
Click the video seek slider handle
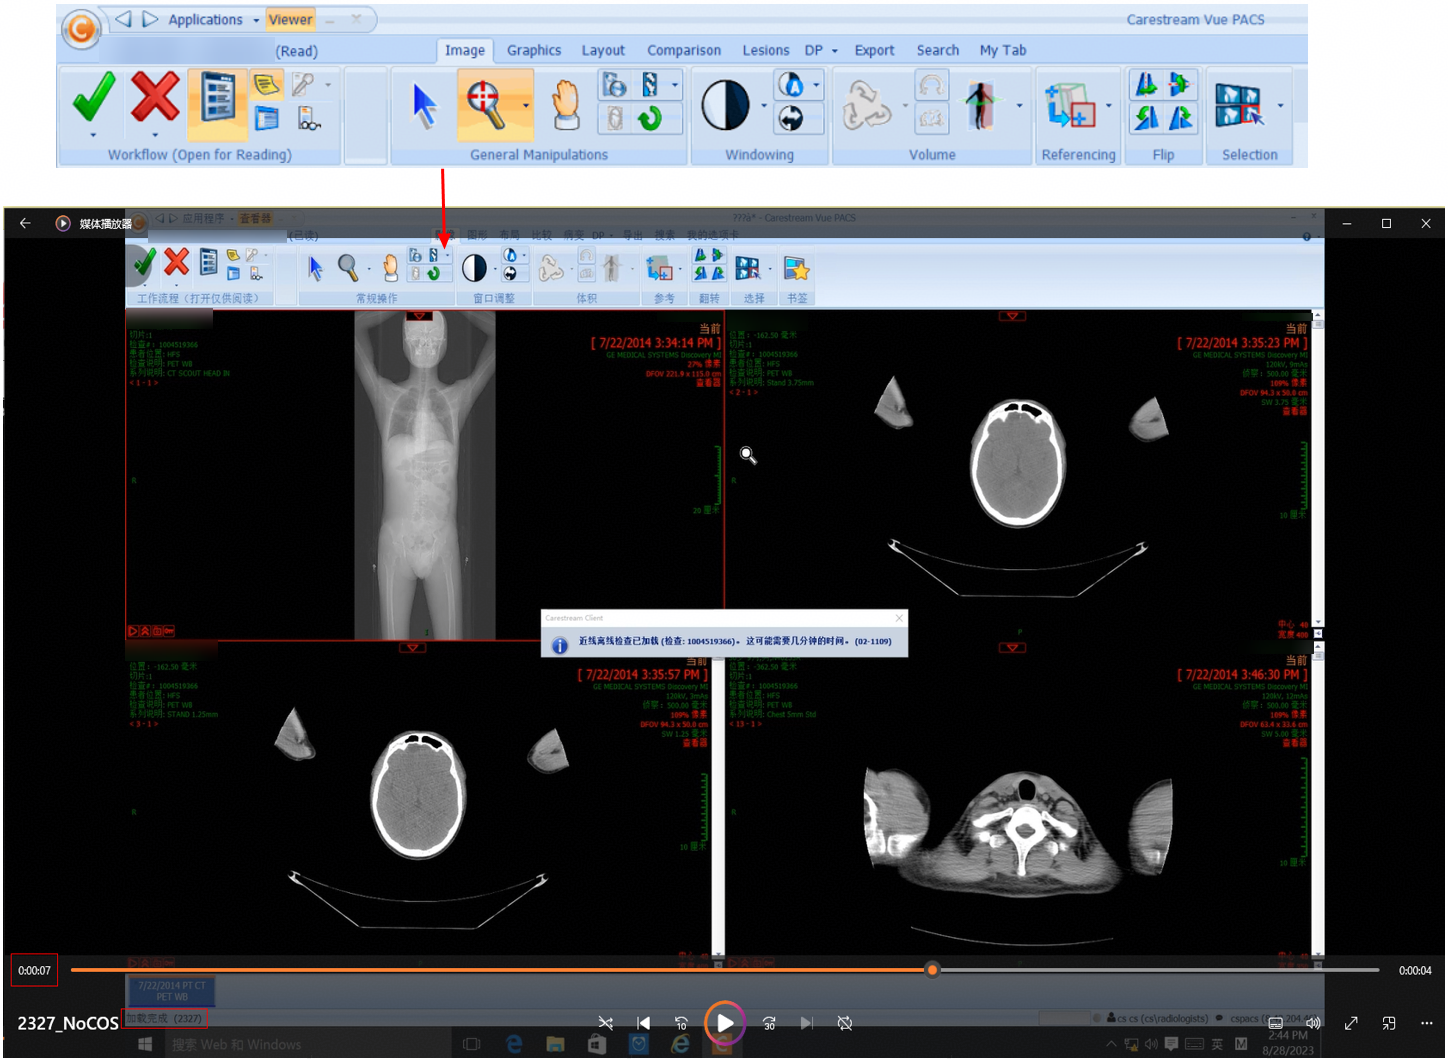(x=932, y=970)
